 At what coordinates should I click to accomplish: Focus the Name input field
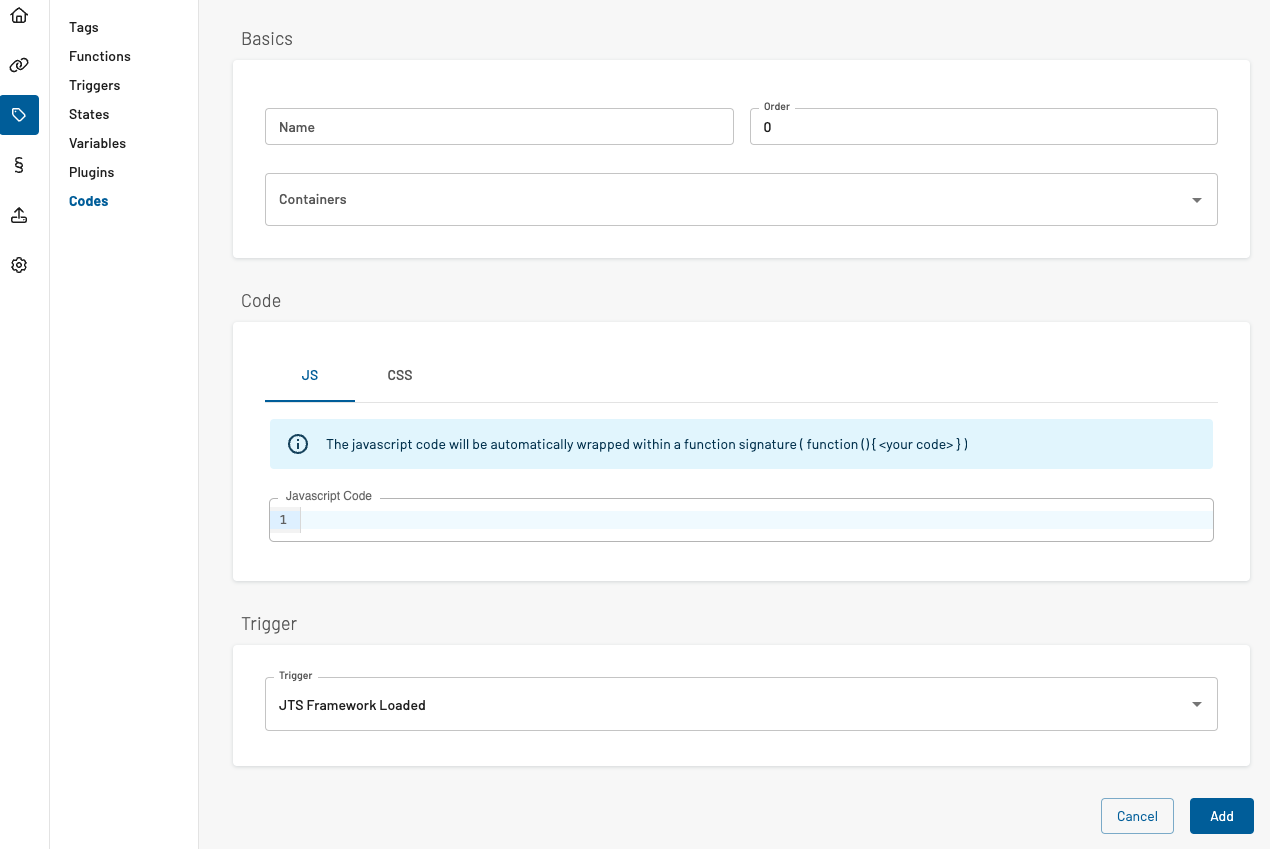coord(499,127)
